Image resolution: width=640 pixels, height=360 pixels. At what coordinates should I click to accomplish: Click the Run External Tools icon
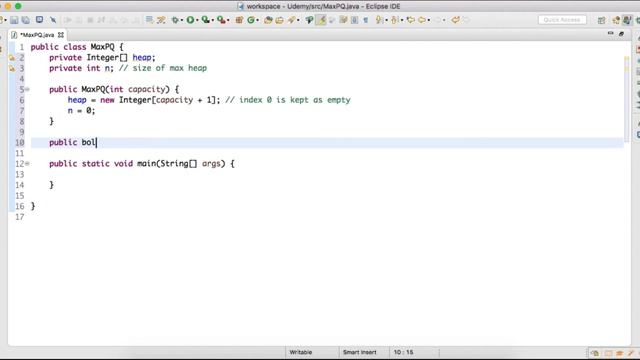tap(221, 20)
